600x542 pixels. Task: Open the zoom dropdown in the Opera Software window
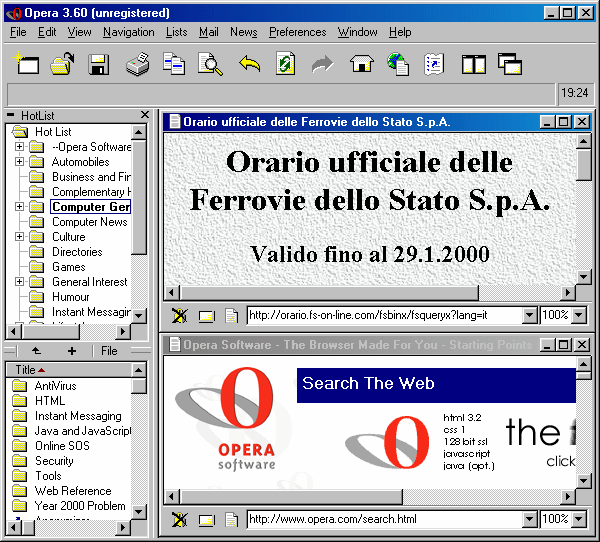577,520
